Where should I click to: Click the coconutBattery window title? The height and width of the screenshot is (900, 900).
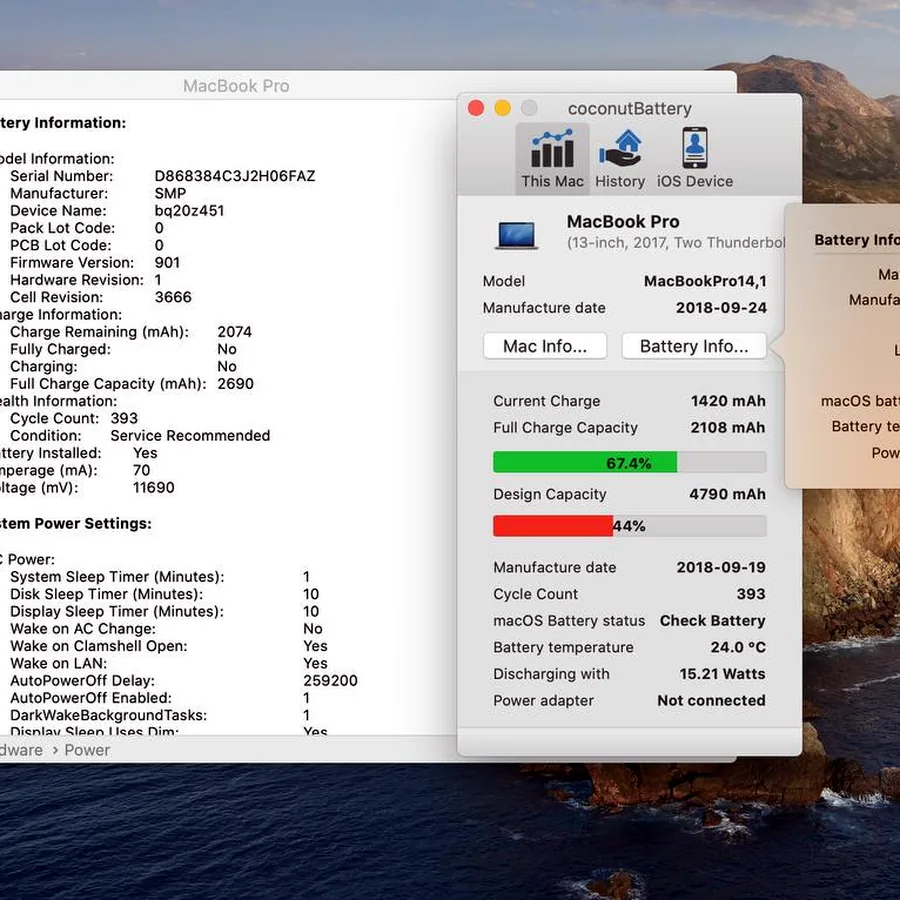pyautogui.click(x=630, y=108)
